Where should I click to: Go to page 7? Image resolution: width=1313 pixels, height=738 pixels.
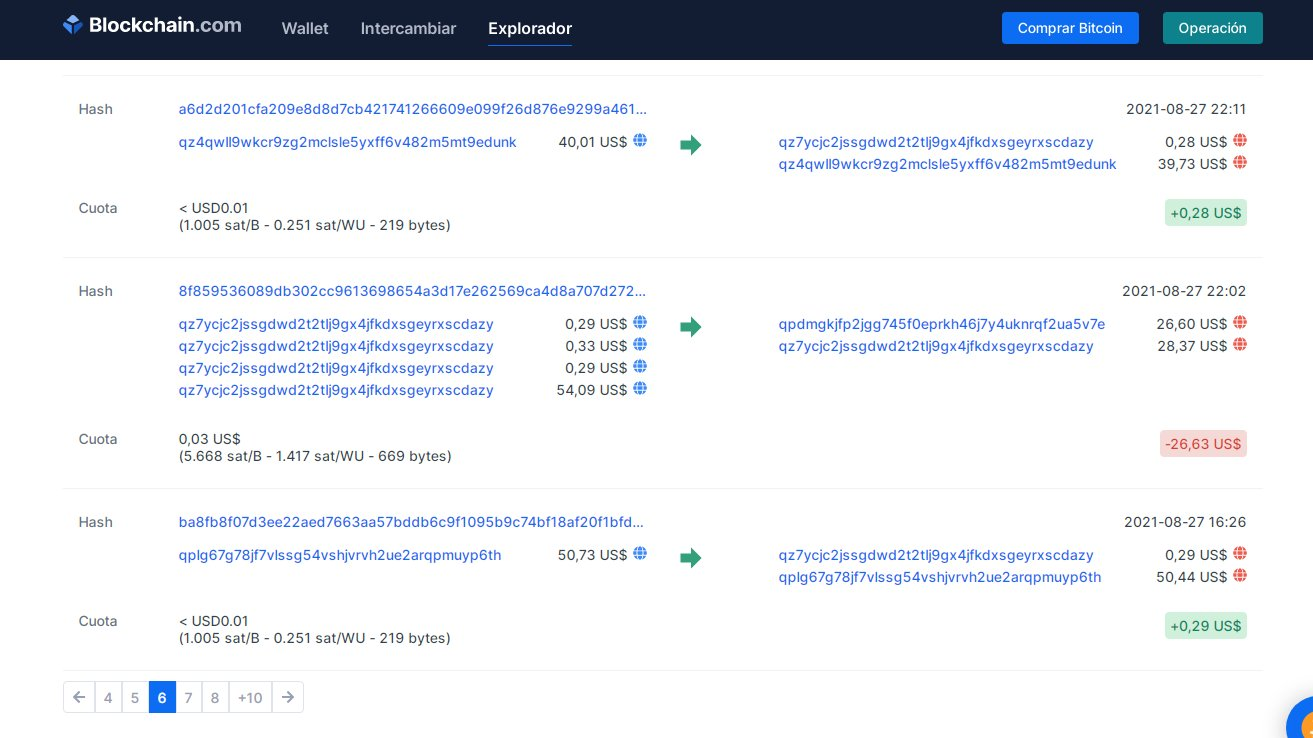(x=188, y=697)
